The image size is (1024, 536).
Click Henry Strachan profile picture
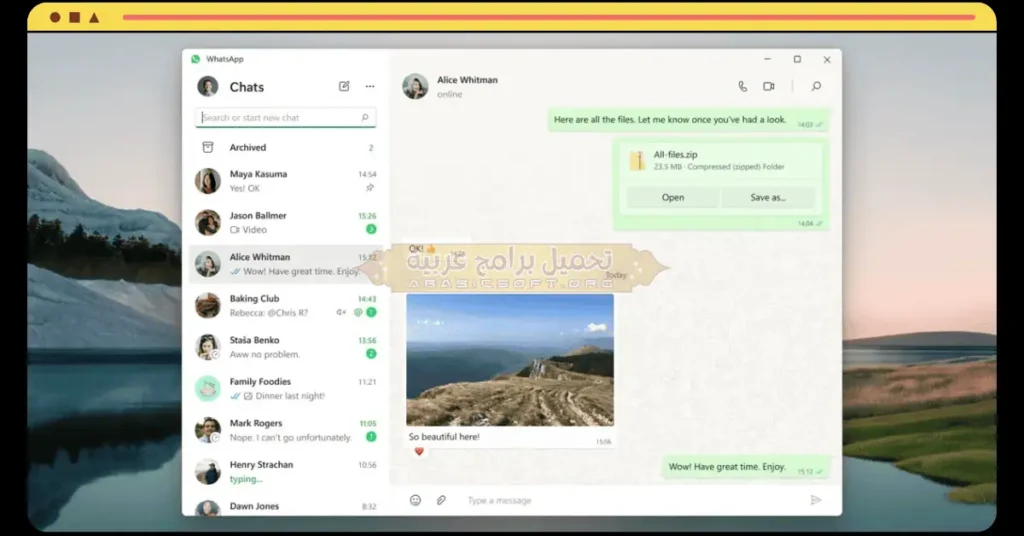pyautogui.click(x=208, y=471)
